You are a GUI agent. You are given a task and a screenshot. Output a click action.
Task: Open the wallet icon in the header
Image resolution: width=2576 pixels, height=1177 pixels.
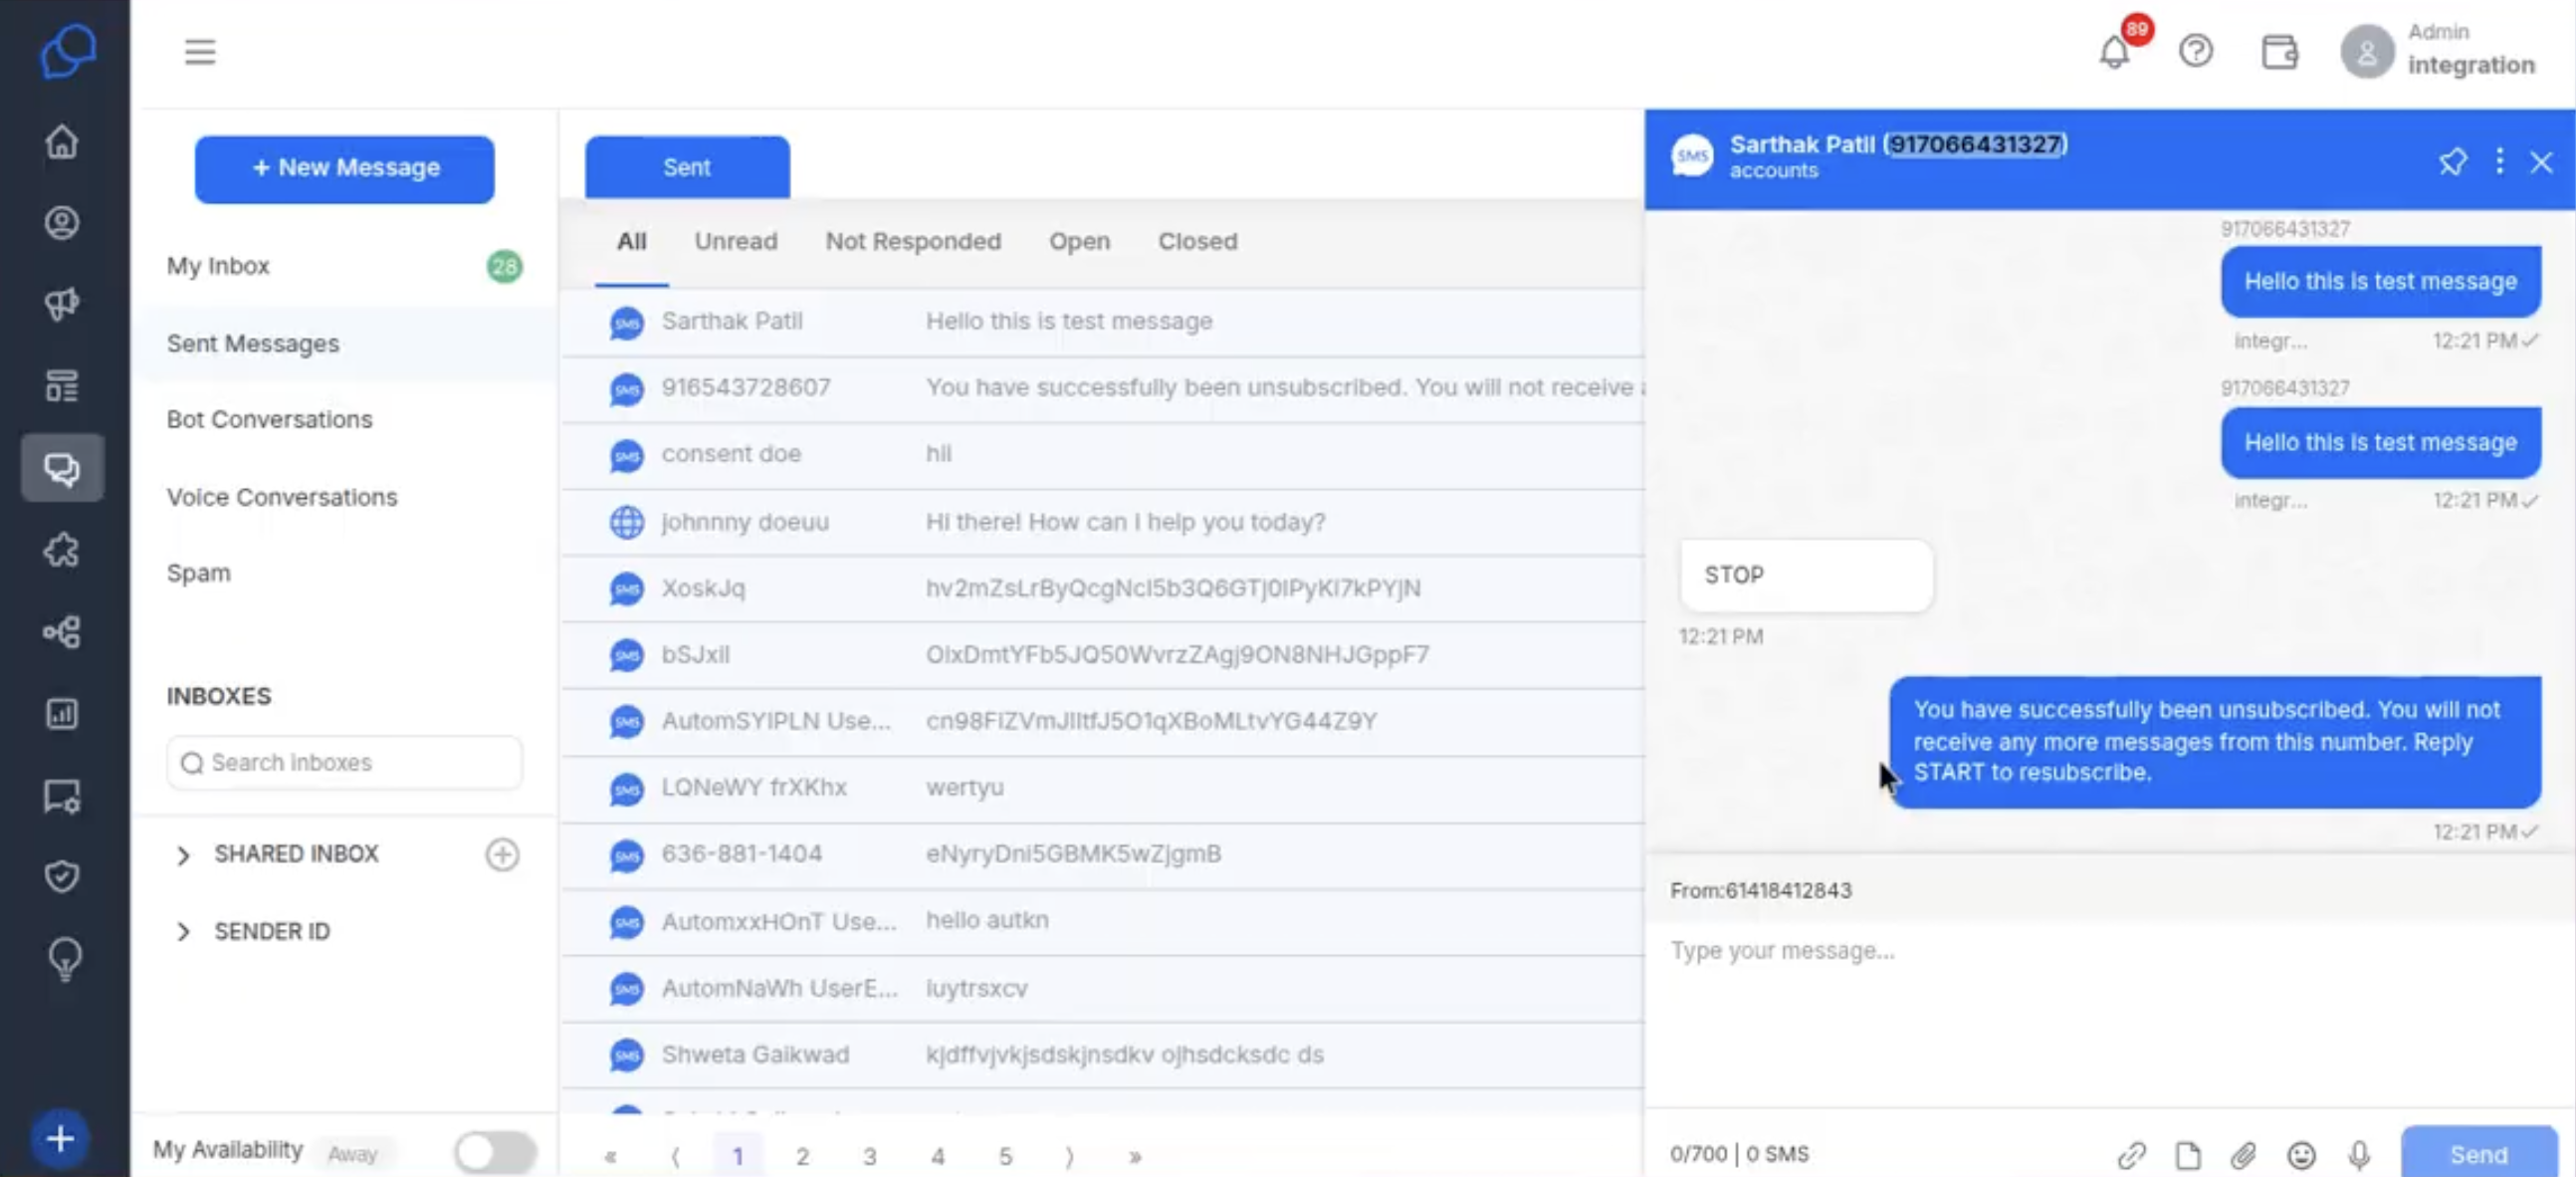tap(2280, 51)
